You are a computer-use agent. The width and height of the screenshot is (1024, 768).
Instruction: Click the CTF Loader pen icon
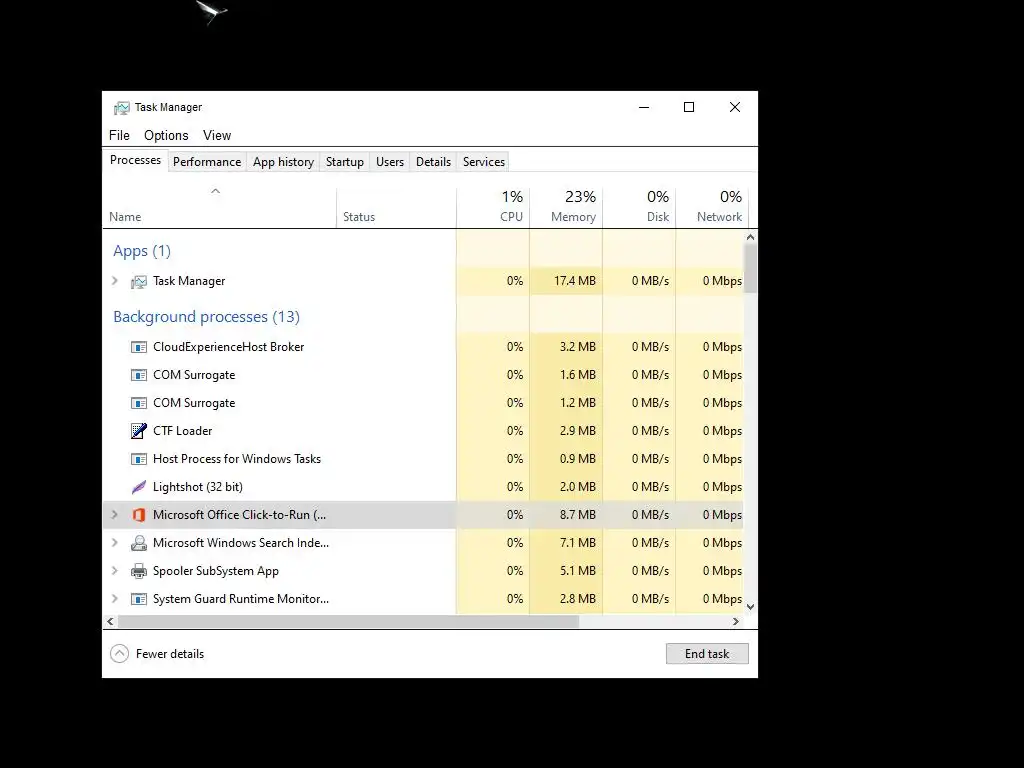pyautogui.click(x=138, y=431)
